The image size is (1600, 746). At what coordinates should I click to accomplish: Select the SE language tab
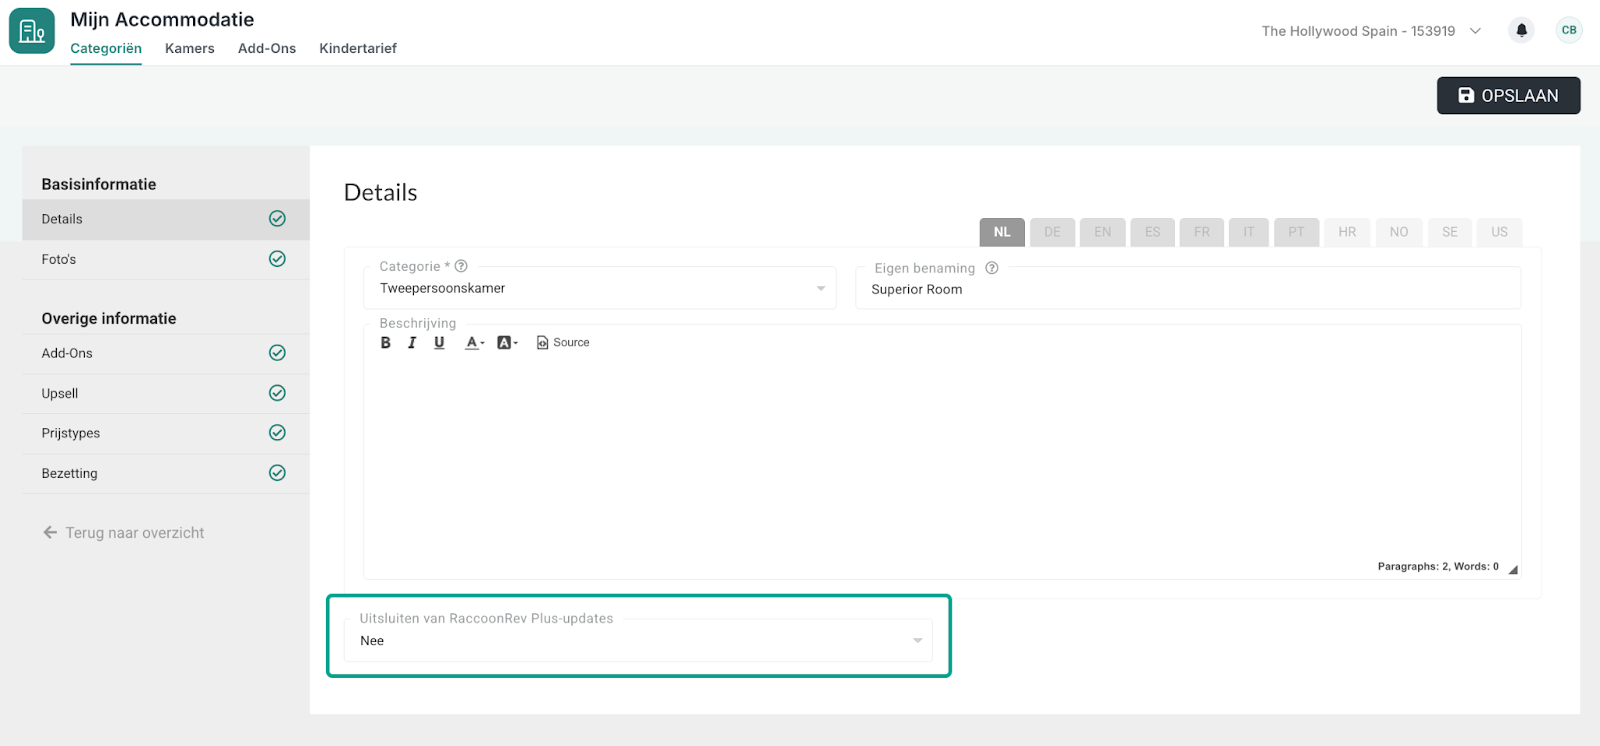point(1450,232)
